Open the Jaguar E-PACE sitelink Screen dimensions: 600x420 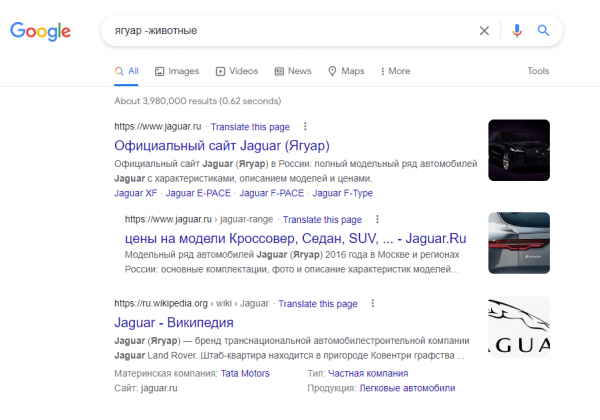pyautogui.click(x=198, y=193)
